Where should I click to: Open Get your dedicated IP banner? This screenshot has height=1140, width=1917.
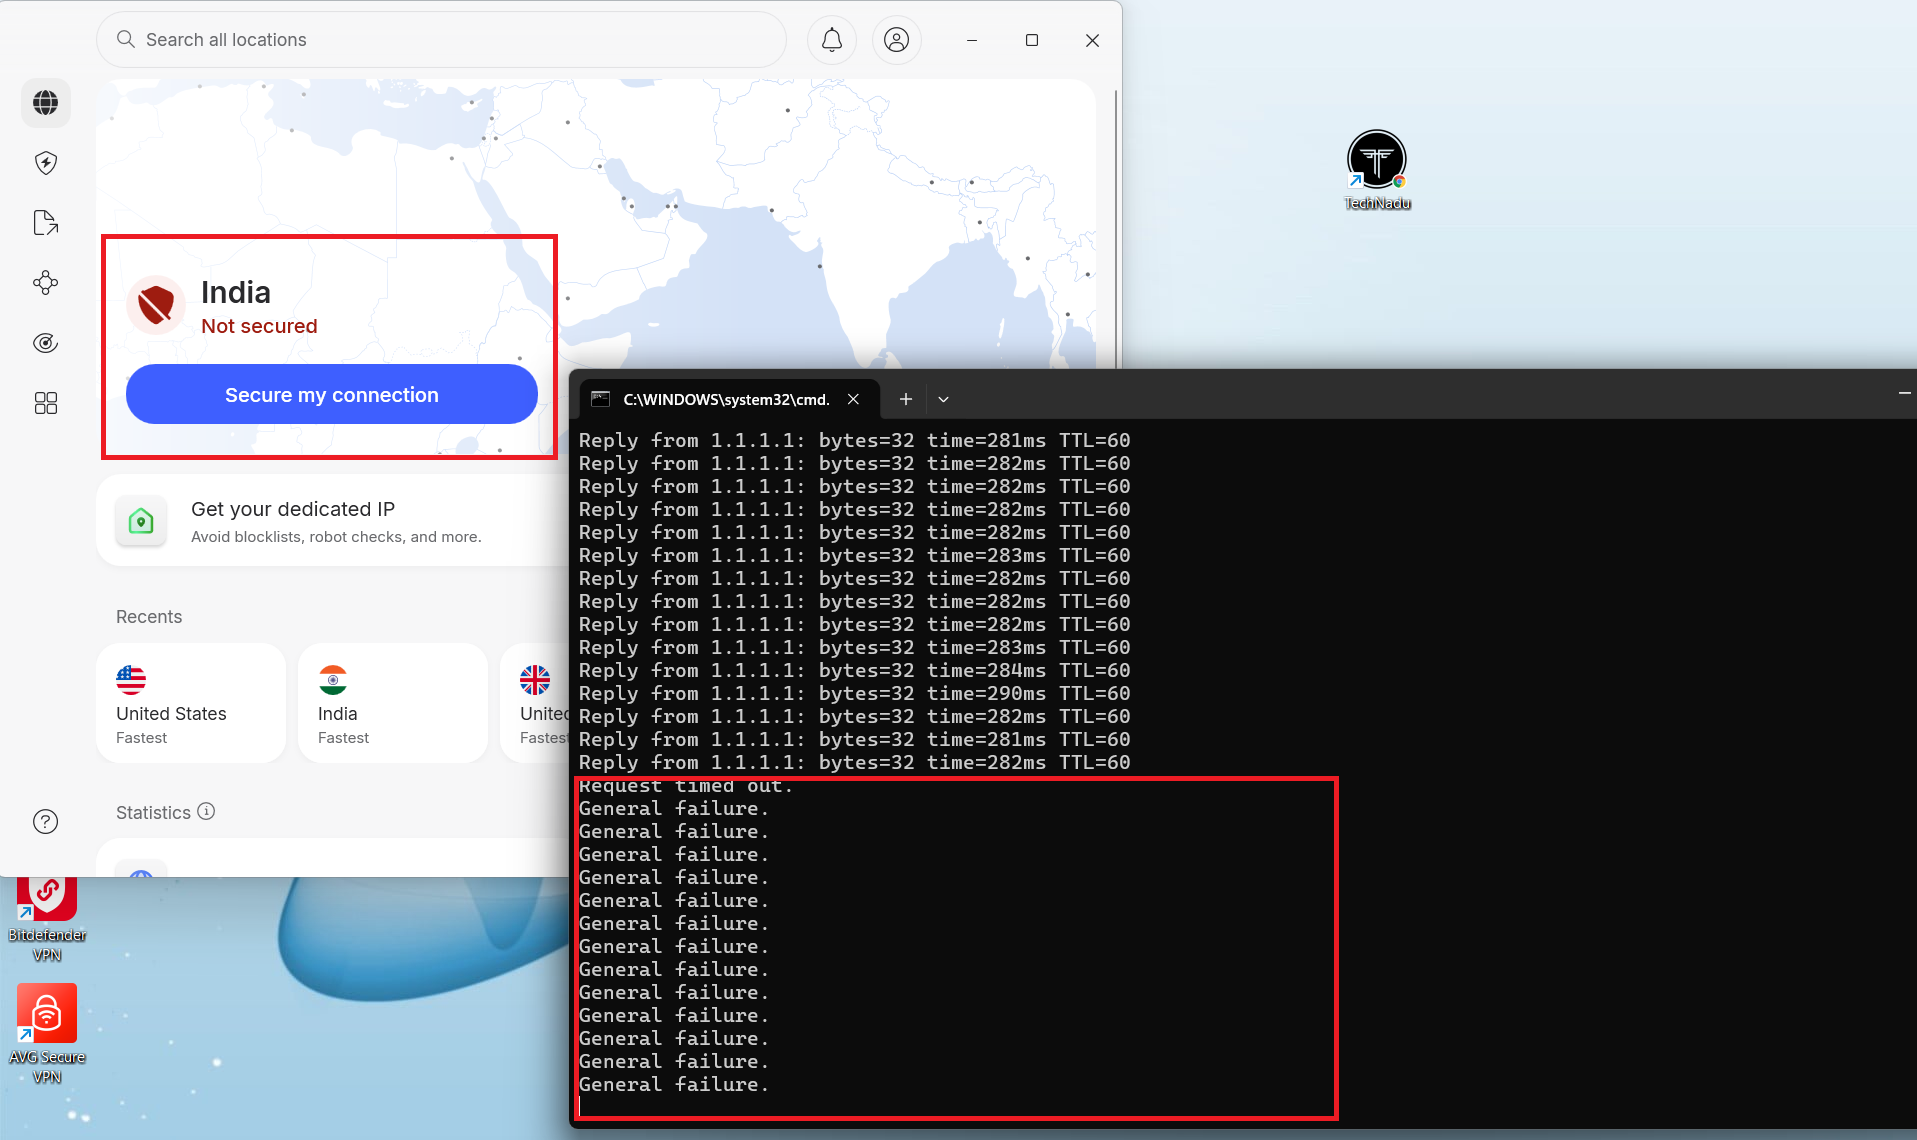333,521
